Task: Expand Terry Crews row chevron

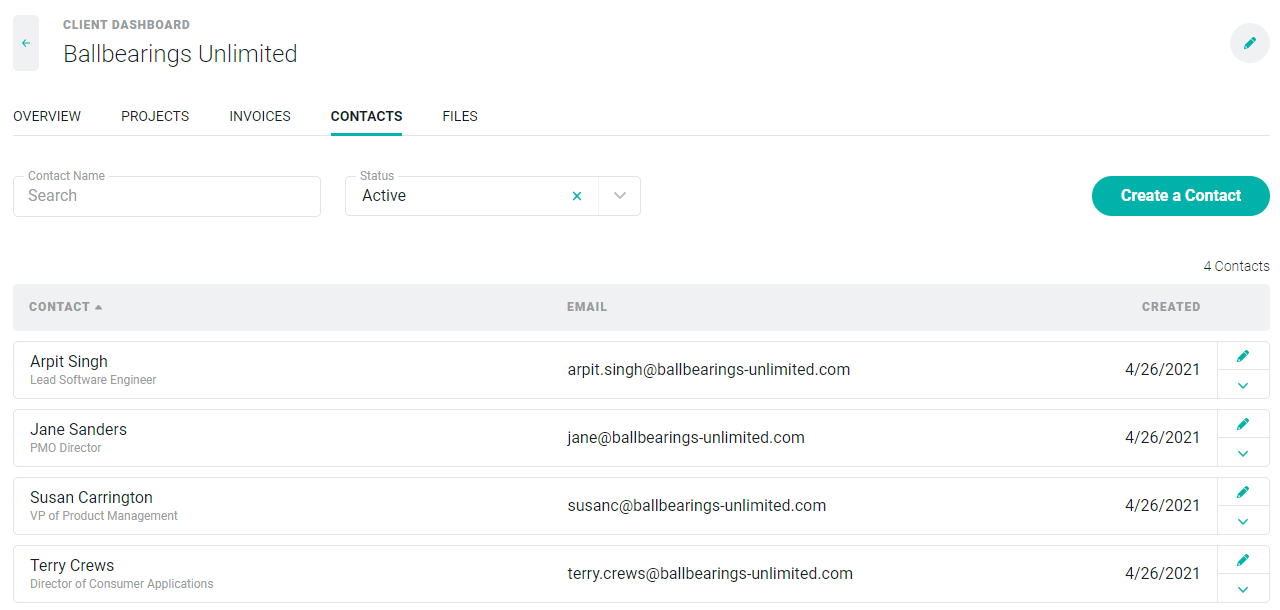Action: (1243, 589)
